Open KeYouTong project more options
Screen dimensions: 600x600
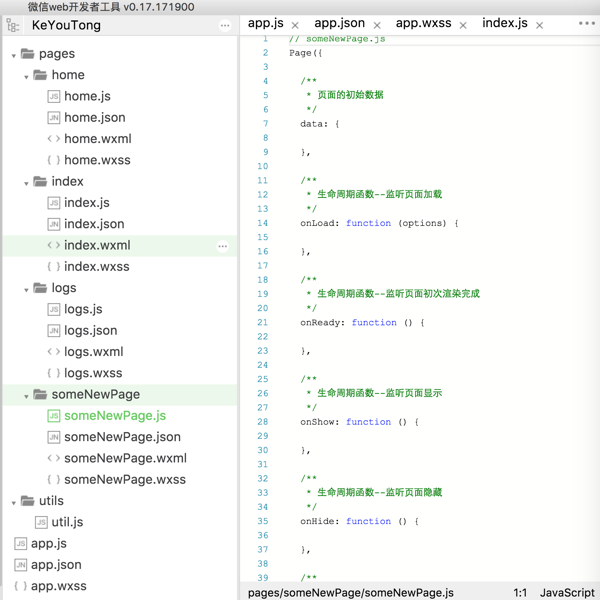pos(225,26)
